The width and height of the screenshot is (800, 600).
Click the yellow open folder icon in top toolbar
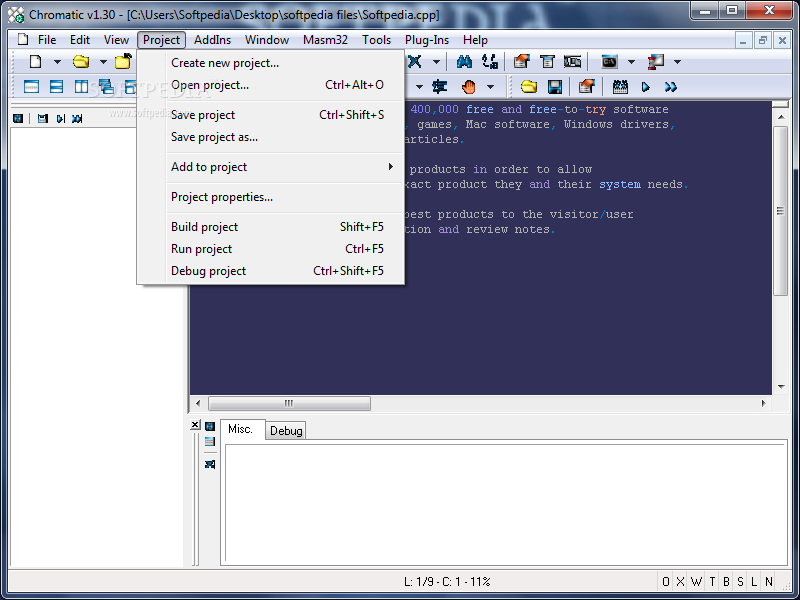tap(81, 62)
